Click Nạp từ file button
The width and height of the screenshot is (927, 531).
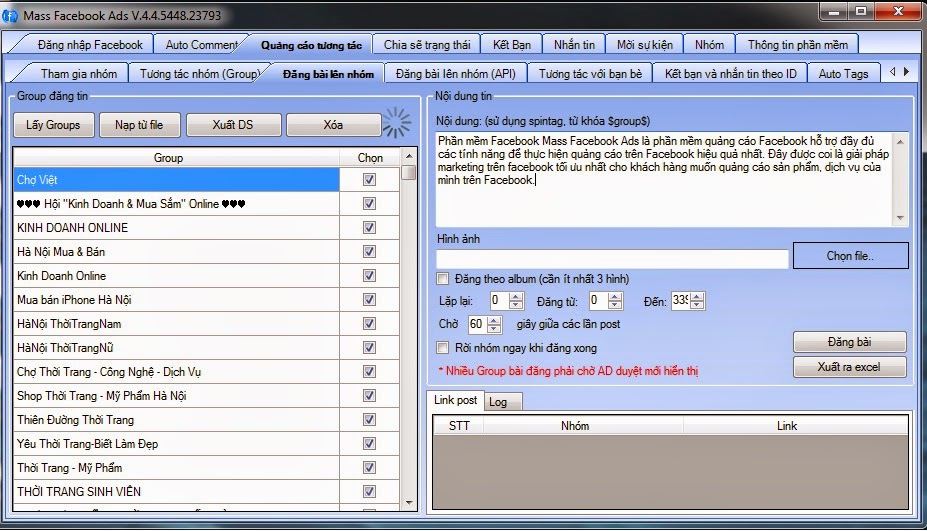[139, 125]
